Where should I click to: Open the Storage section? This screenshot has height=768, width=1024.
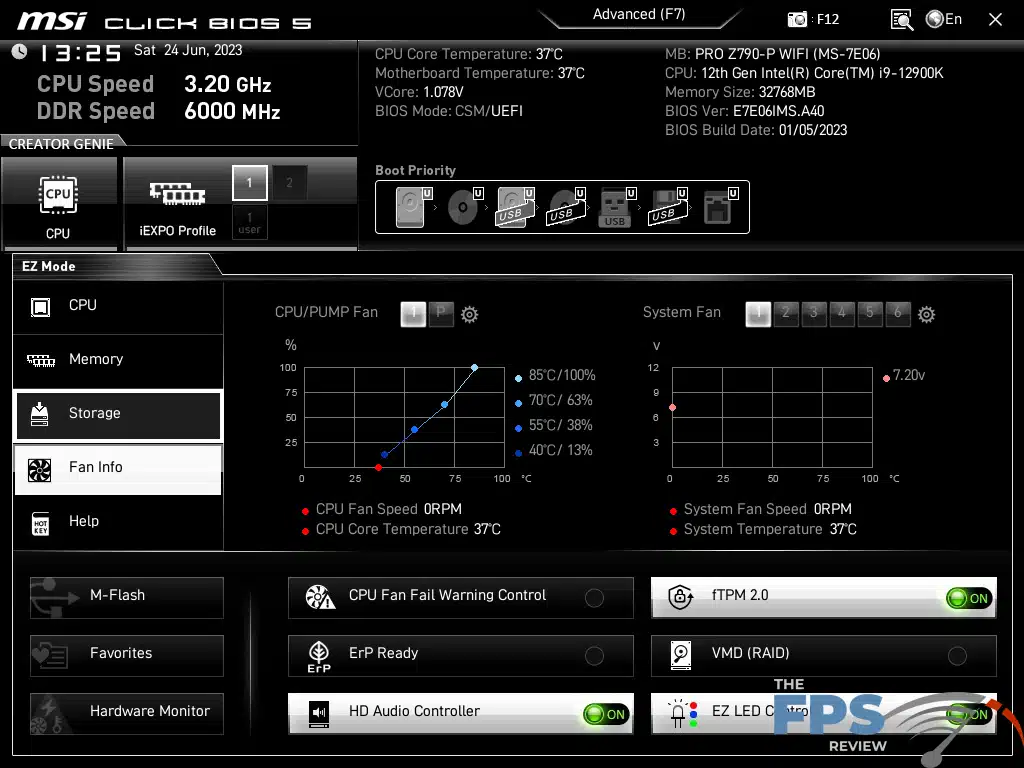click(x=118, y=414)
